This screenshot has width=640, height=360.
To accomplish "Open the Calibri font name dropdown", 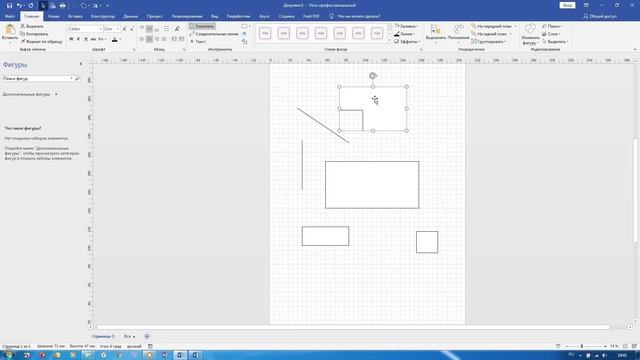I will click(x=100, y=29).
